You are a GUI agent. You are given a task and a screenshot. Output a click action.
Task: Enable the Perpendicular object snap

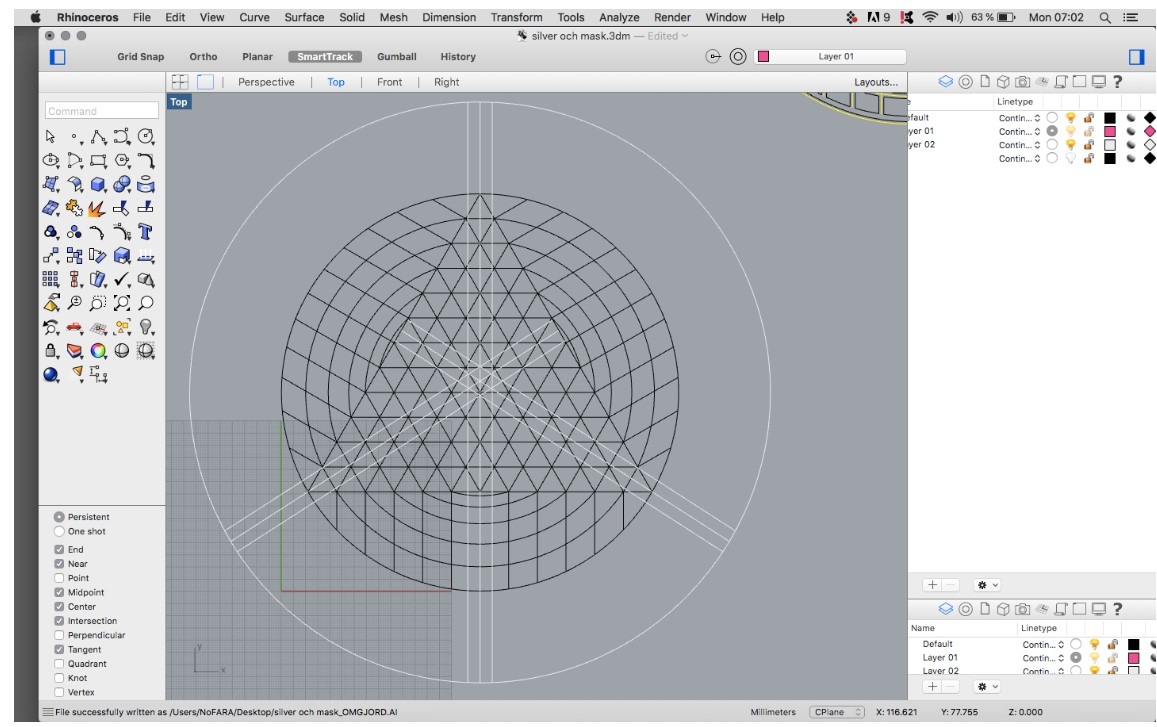(59, 635)
